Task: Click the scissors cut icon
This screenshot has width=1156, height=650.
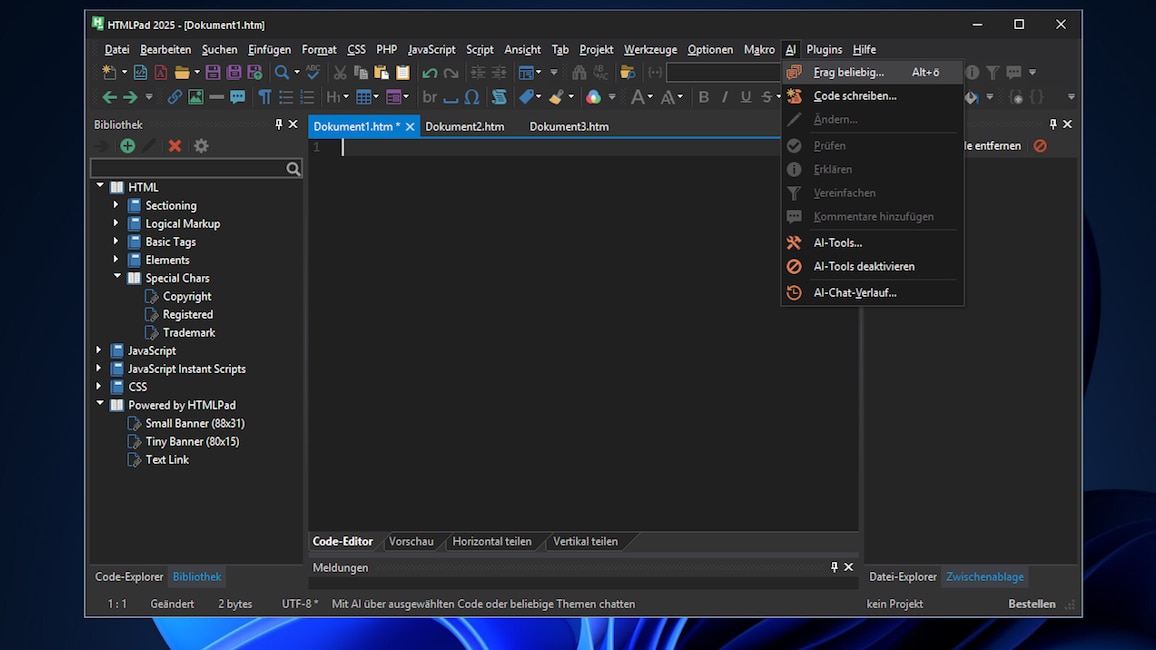Action: [x=340, y=72]
